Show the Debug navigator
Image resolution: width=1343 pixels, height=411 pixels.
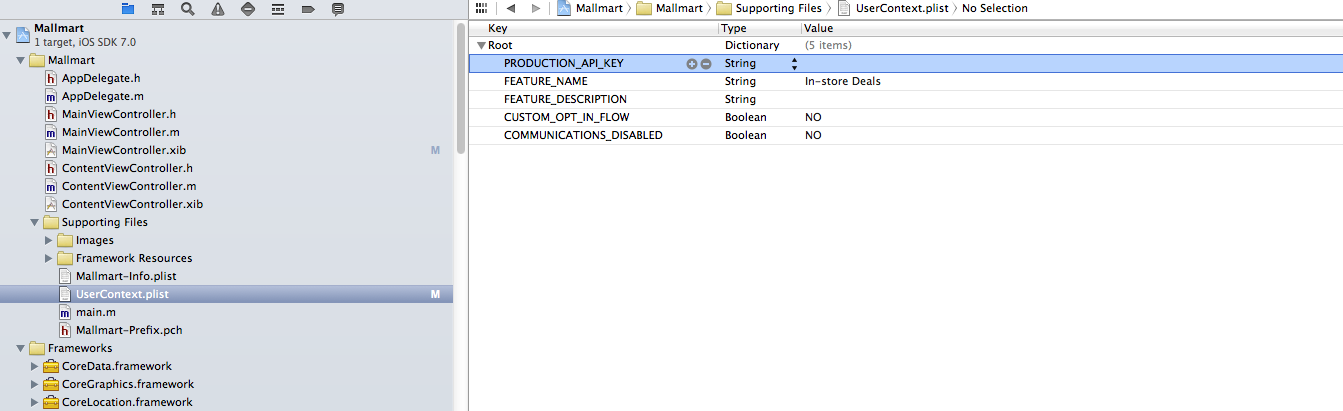pos(277,9)
